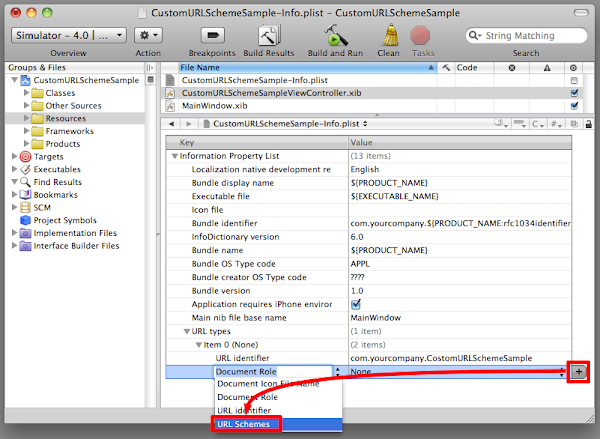Viewport: 600px width, 439px height.
Task: Focus the String Matching search field
Action: click(x=526, y=36)
